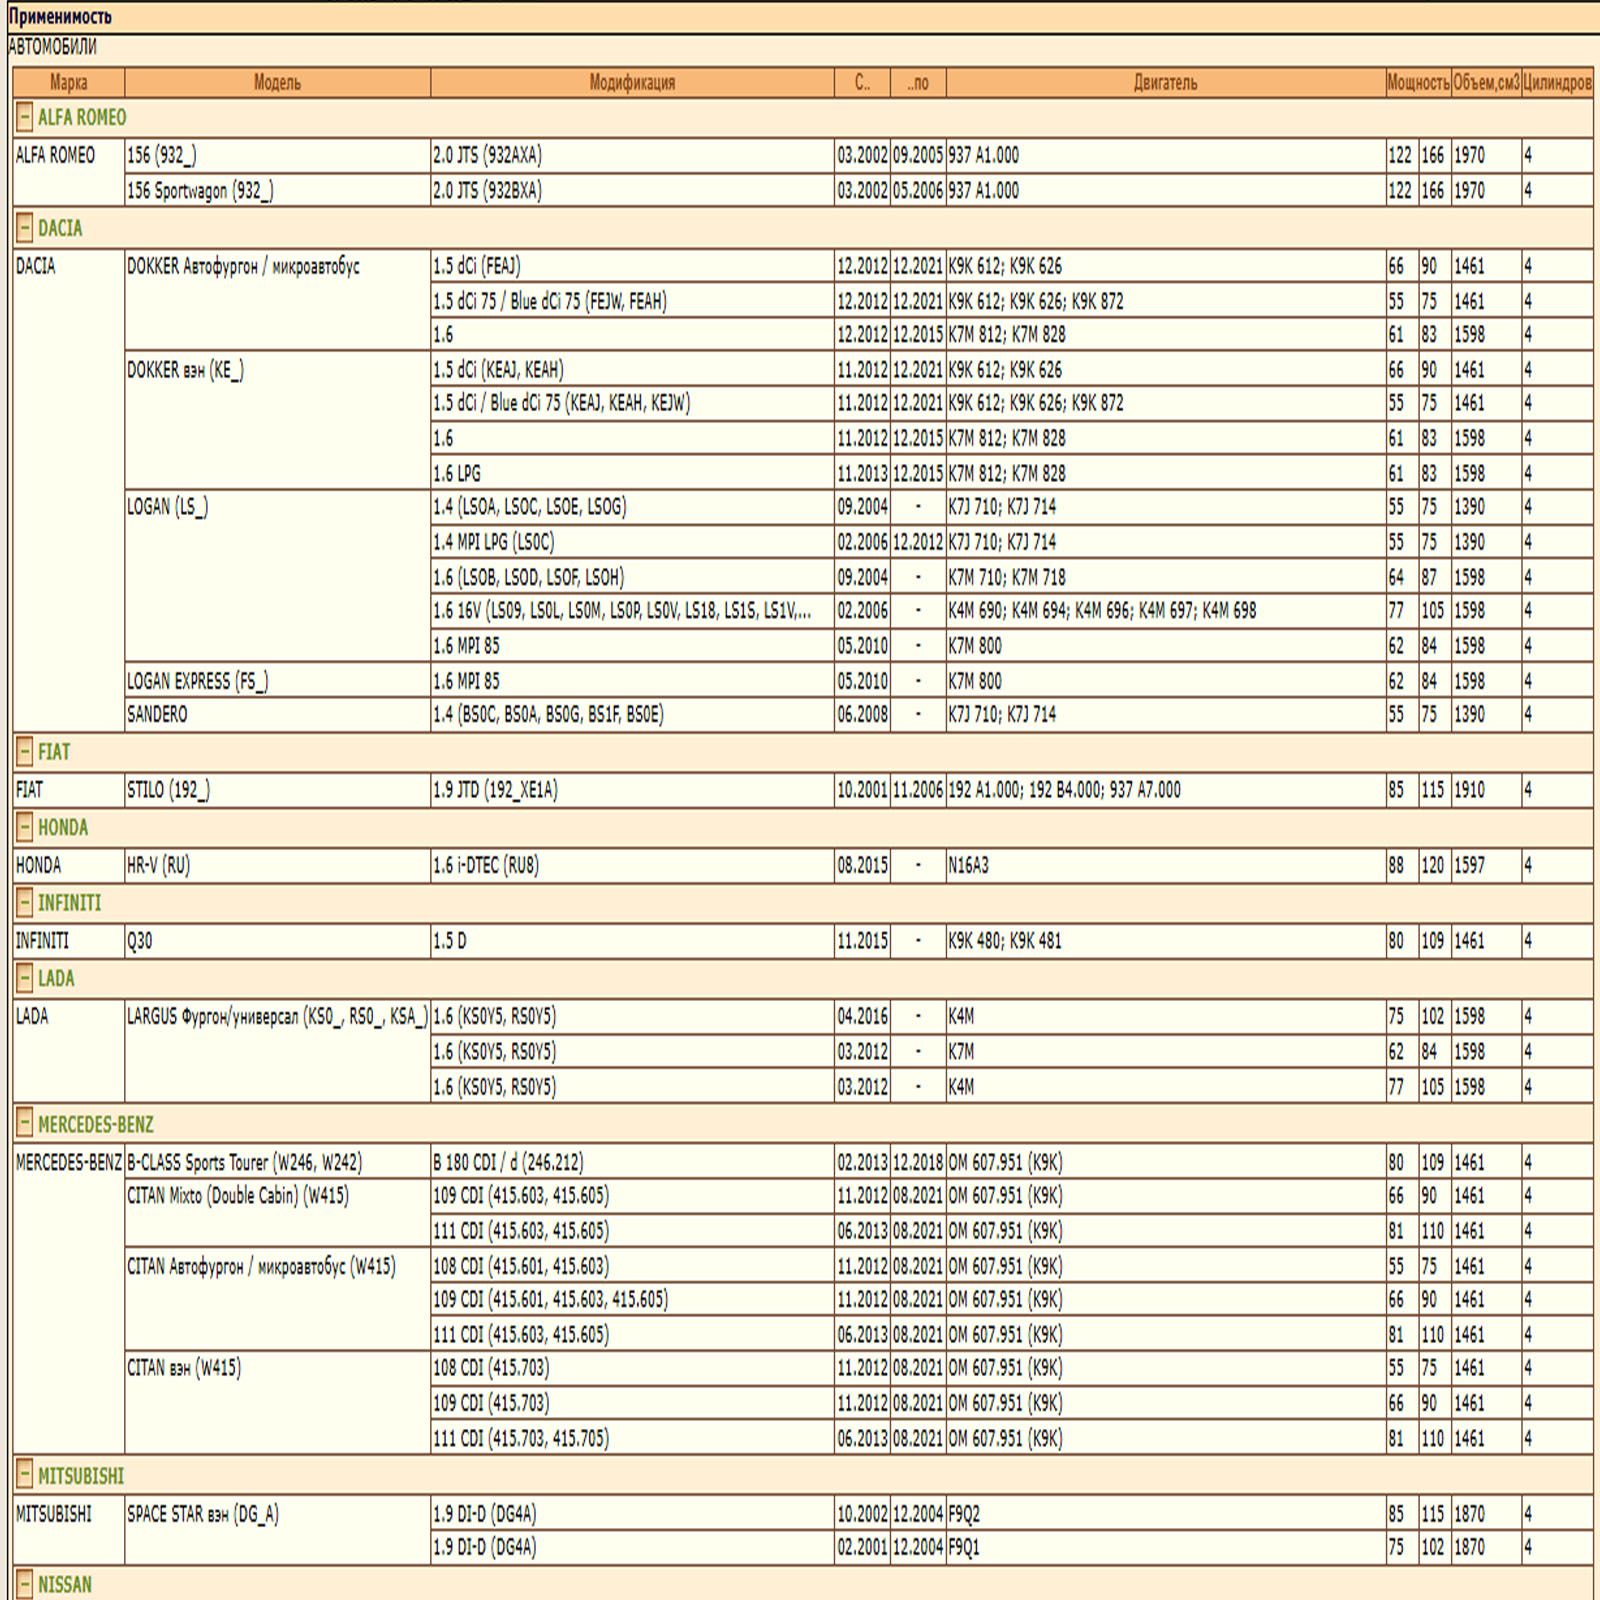Collapse the MITSUBISHI section

coord(25,1476)
